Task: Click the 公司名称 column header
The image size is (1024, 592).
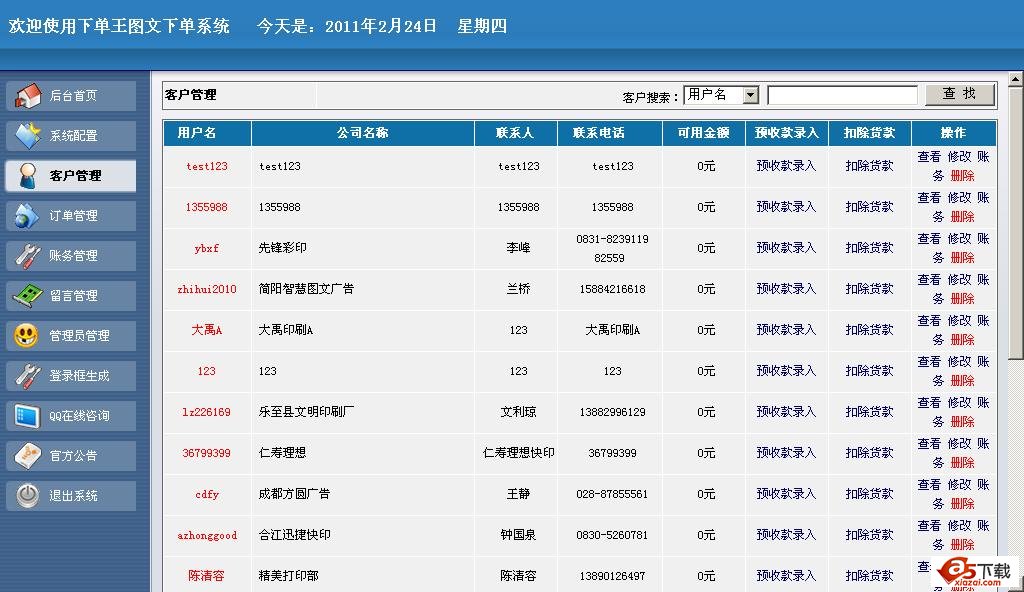Action: pos(362,133)
